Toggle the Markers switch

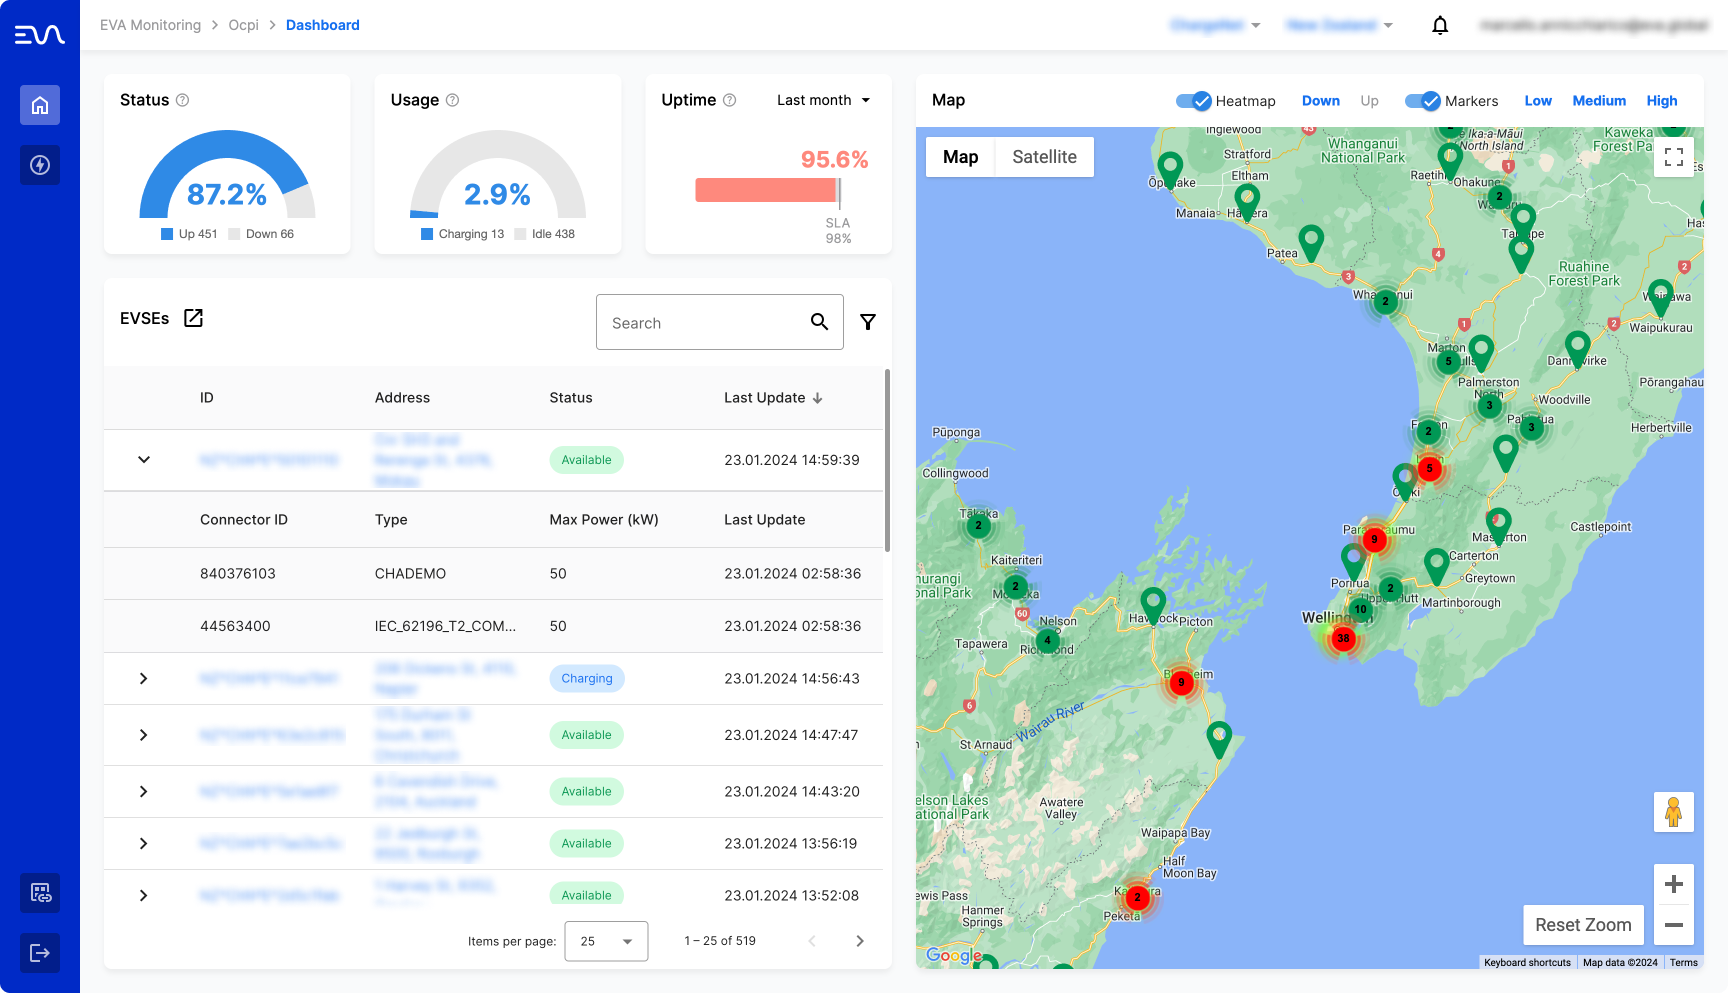pyautogui.click(x=1423, y=101)
